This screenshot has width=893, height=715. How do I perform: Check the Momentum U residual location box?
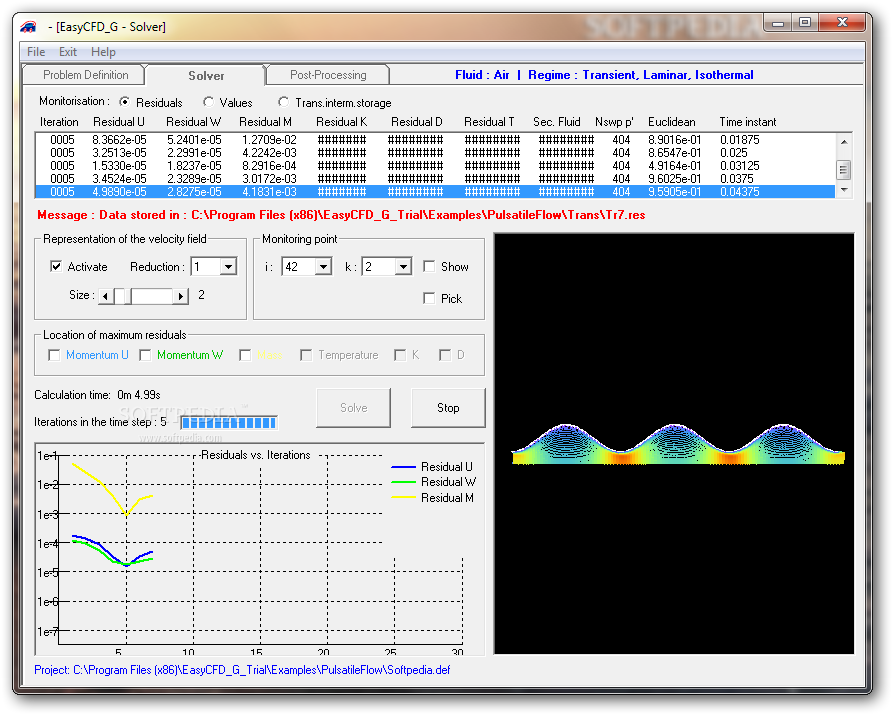click(54, 355)
